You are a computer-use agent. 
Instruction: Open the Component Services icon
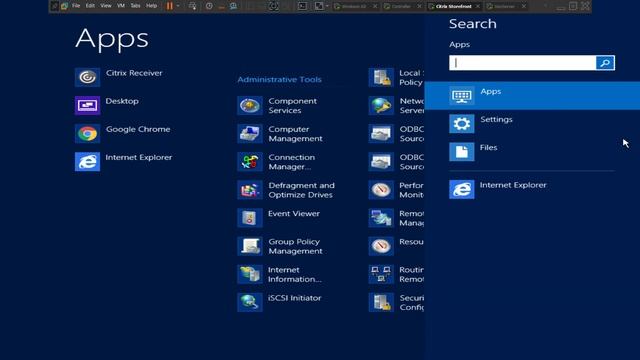point(250,105)
